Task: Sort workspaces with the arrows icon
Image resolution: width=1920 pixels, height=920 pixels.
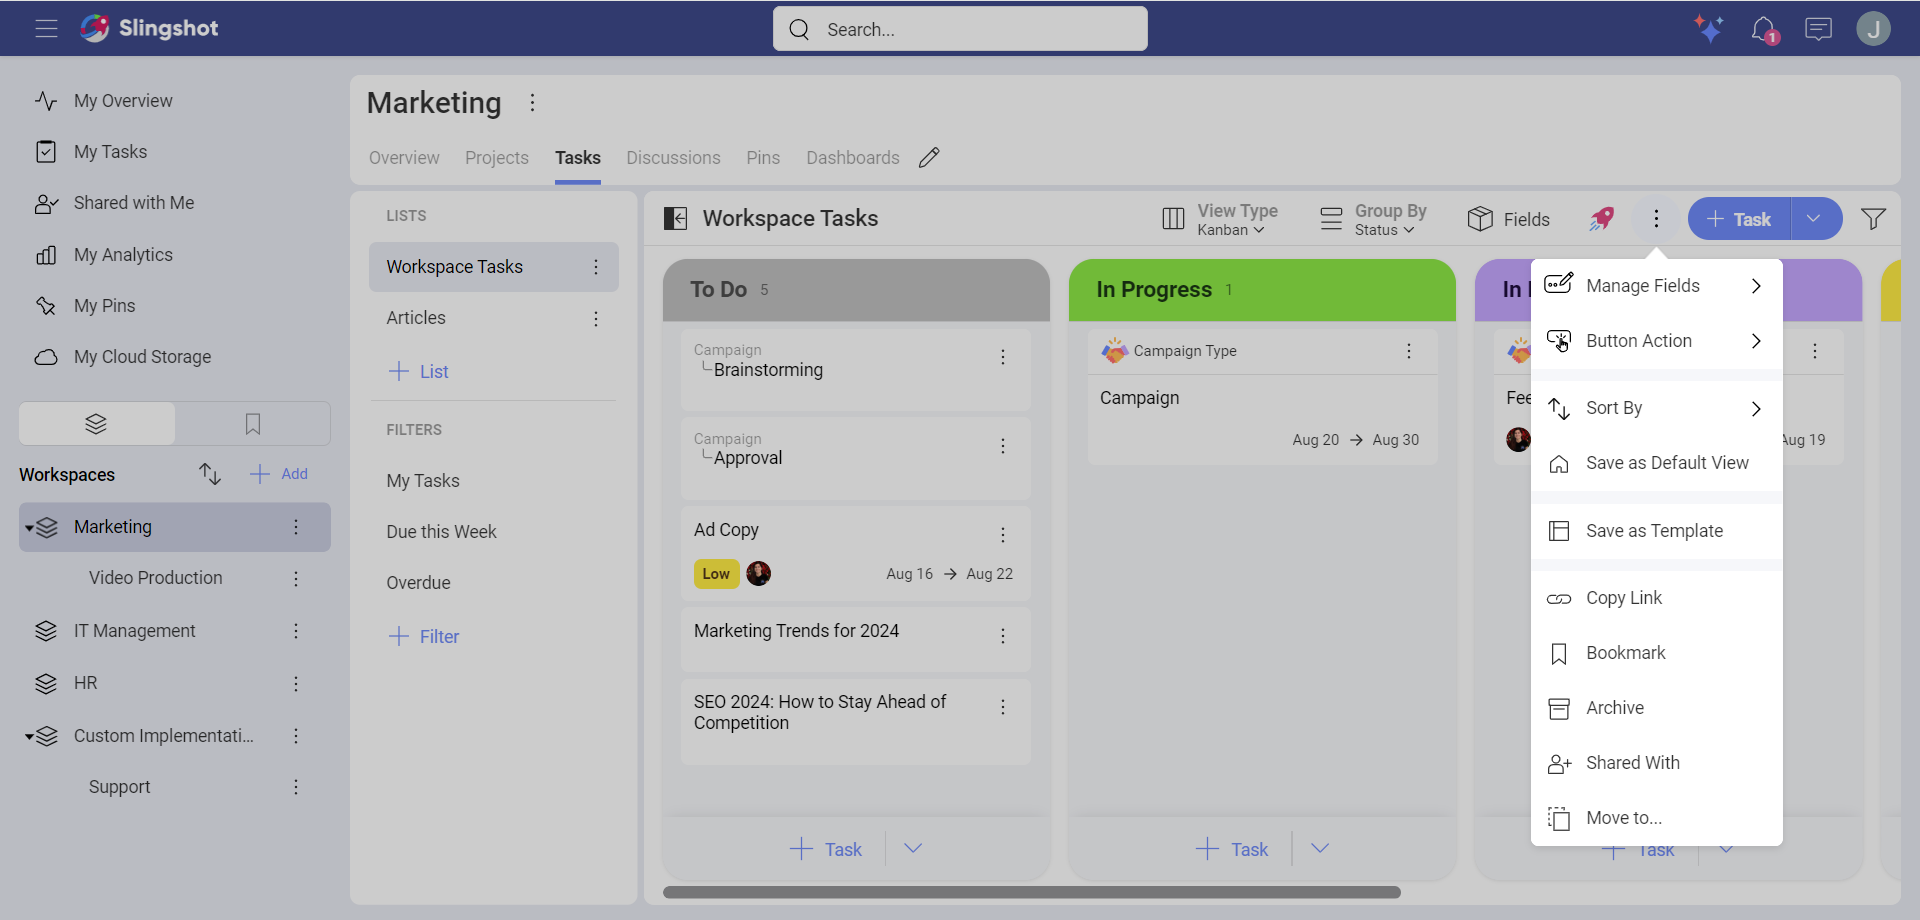Action: pos(210,474)
